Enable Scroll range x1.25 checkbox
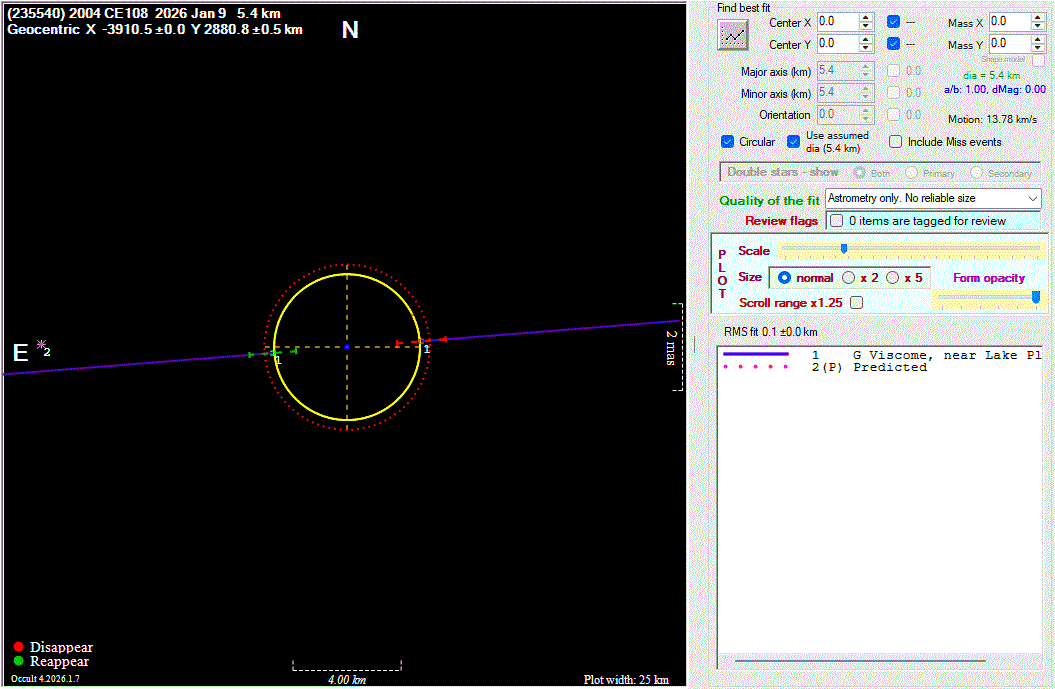Screen dimensions: 1055x689 pos(856,302)
